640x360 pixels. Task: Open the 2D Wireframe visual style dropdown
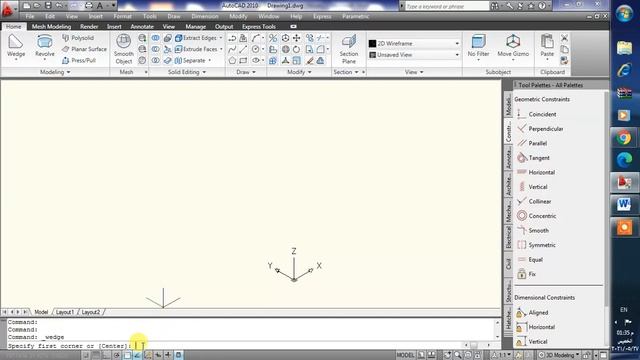pyautogui.click(x=414, y=43)
